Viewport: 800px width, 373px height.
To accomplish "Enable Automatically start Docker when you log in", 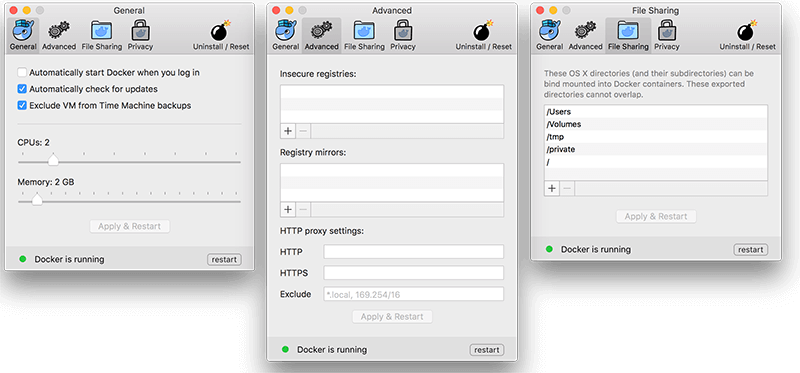I will tap(22, 72).
